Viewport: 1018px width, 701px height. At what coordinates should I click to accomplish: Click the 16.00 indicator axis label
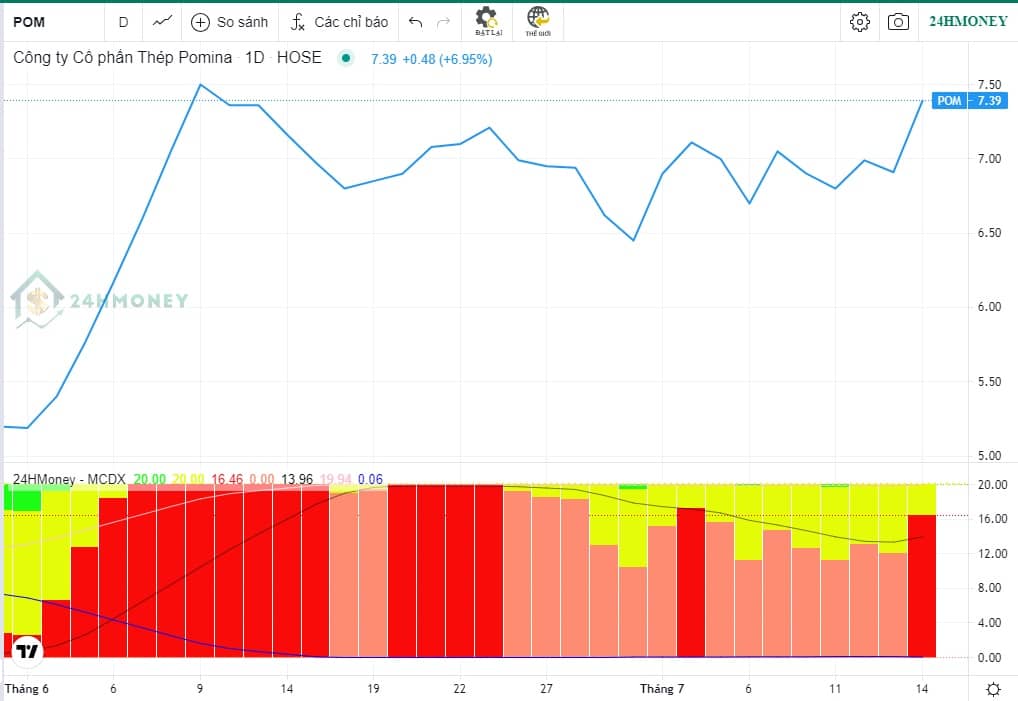coord(992,519)
